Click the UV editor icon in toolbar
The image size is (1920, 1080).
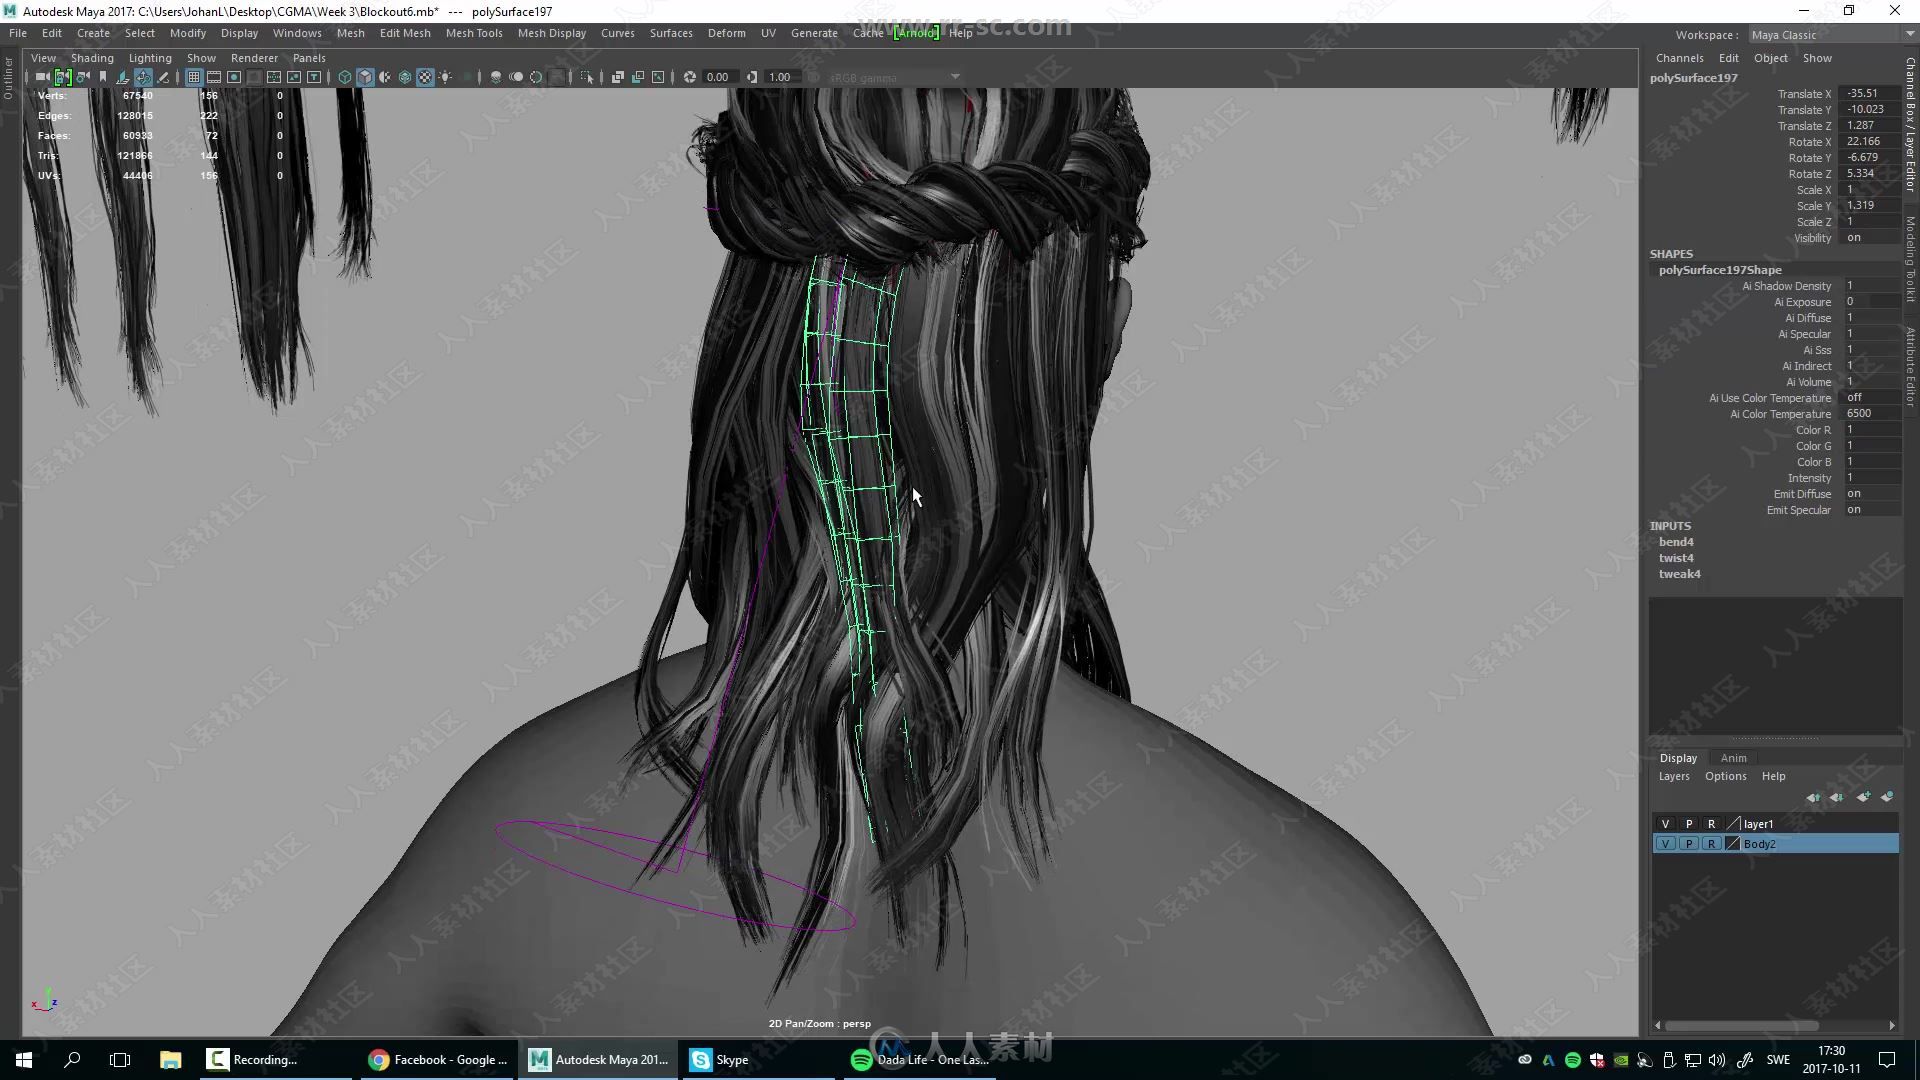pos(274,76)
